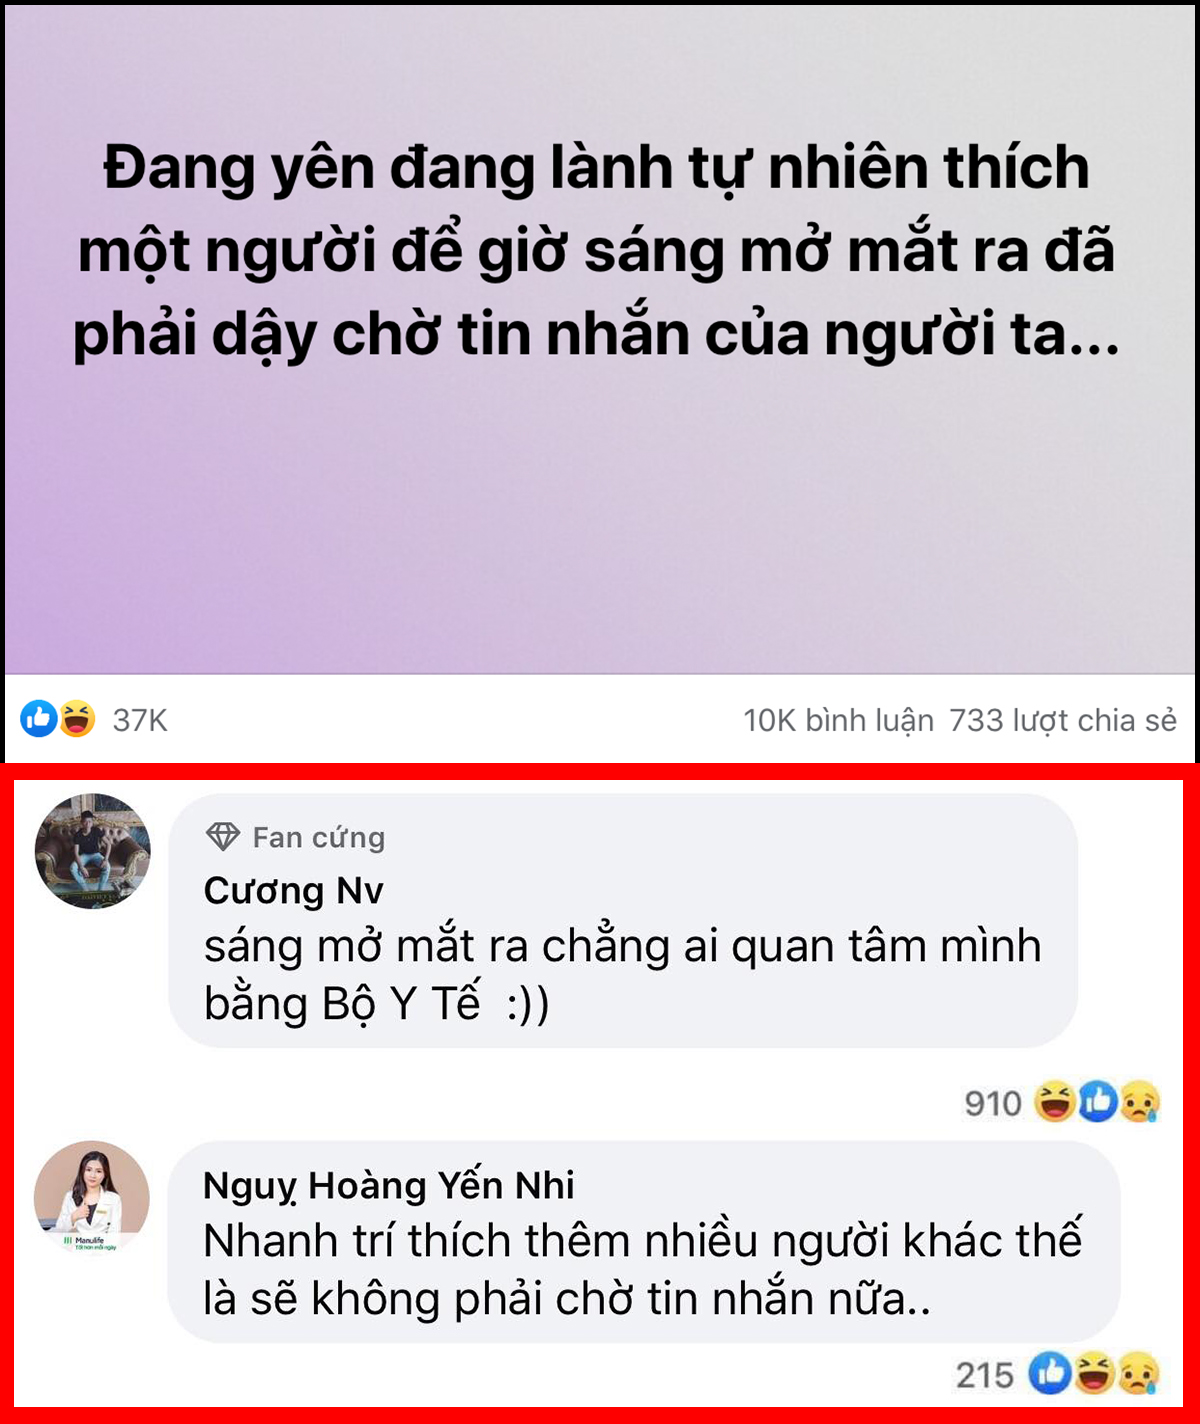Viewport: 1200px width, 1424px height.
Task: Open the 910 reactions count
Action: (993, 1103)
